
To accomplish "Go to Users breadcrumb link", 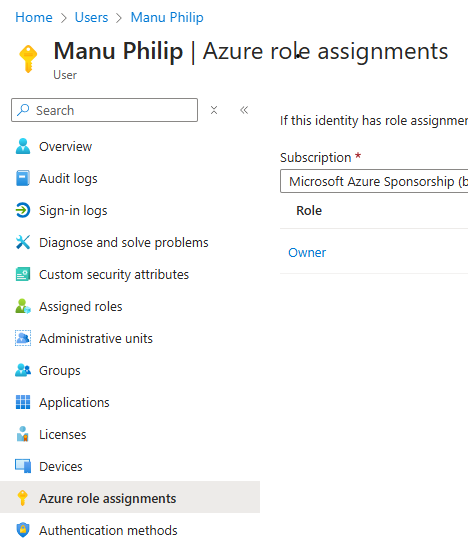I will pyautogui.click(x=91, y=17).
